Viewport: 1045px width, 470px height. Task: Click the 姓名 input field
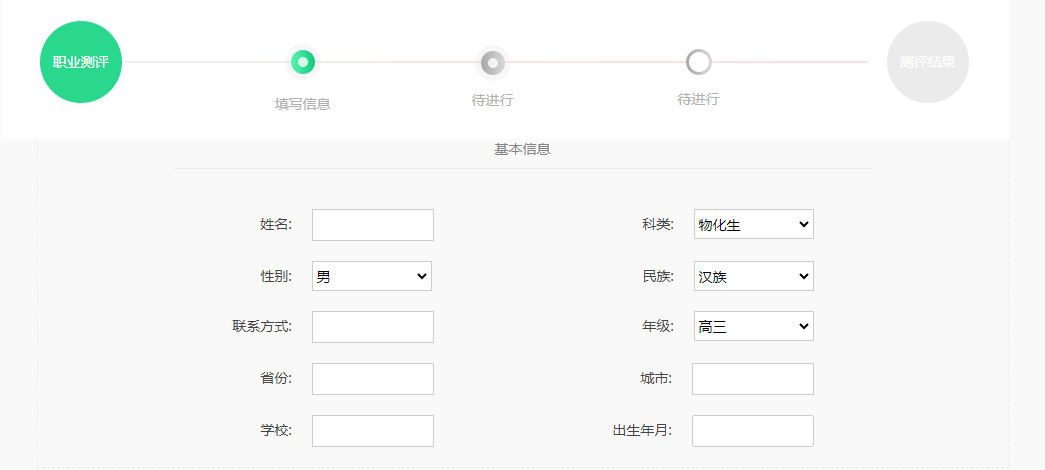[x=373, y=225]
